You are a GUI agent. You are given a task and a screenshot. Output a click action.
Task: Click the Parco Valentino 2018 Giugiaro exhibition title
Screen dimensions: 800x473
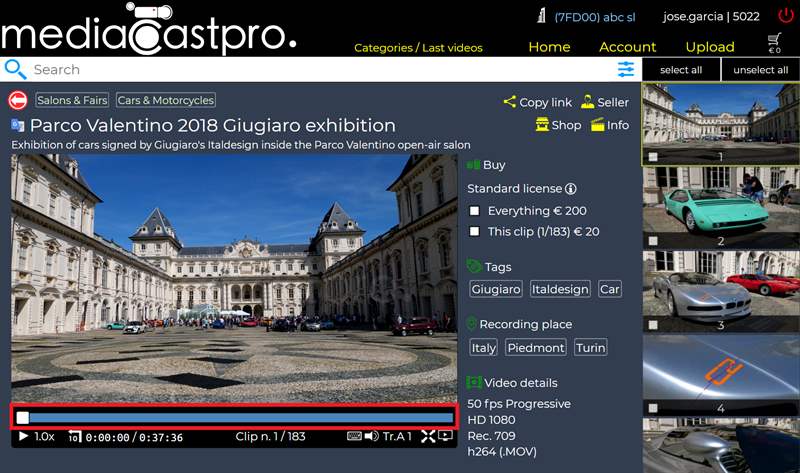[x=213, y=126]
